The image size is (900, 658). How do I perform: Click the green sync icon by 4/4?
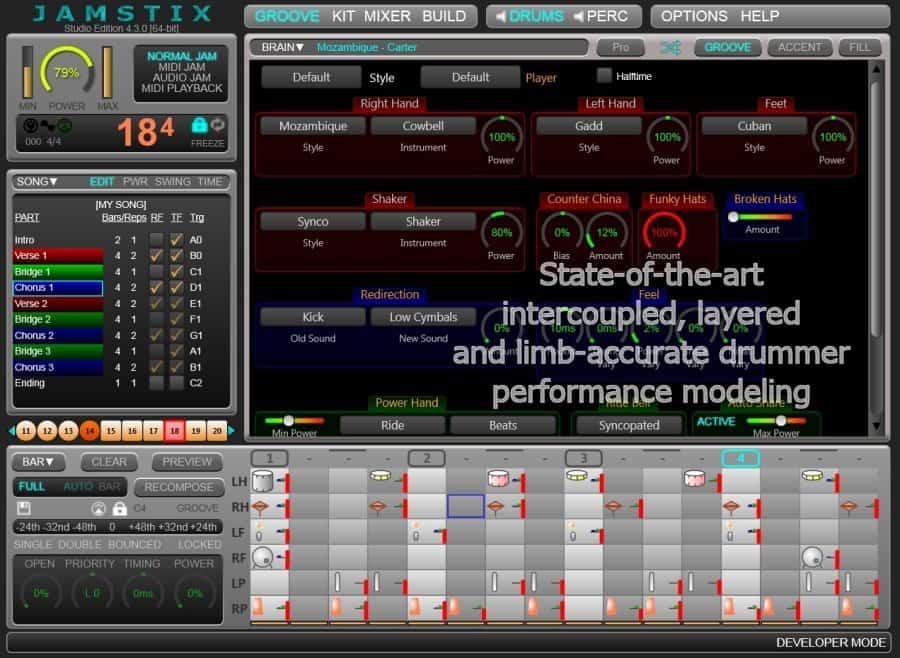(65, 126)
